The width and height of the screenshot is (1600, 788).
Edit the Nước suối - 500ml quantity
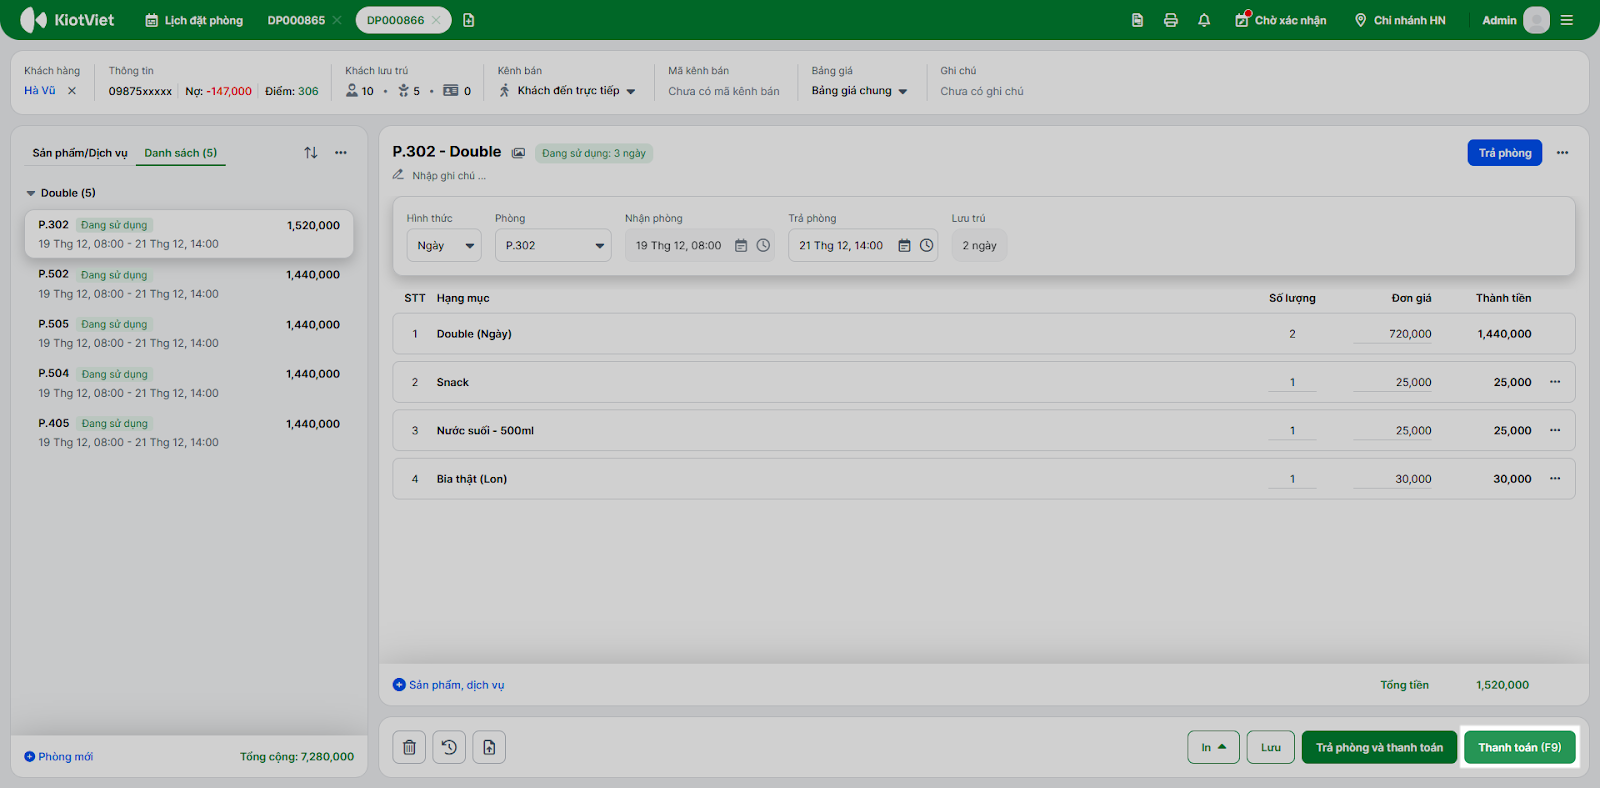1292,430
